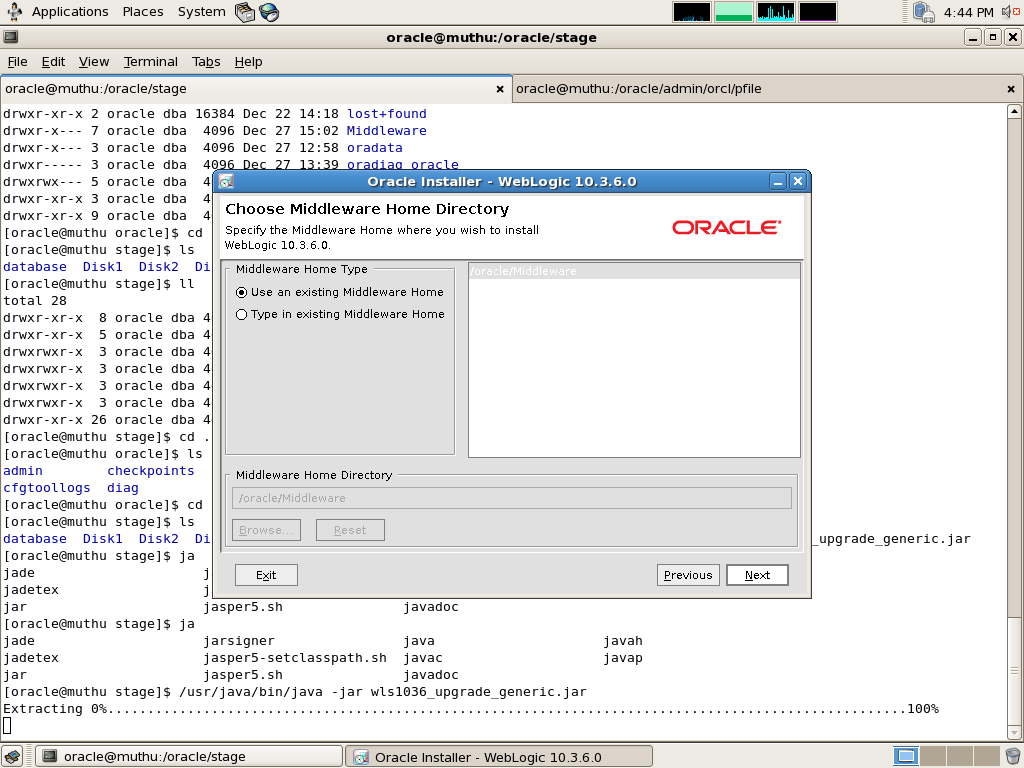Click the green memory monitor graph applet
This screenshot has width=1024, height=768.
(x=733, y=12)
